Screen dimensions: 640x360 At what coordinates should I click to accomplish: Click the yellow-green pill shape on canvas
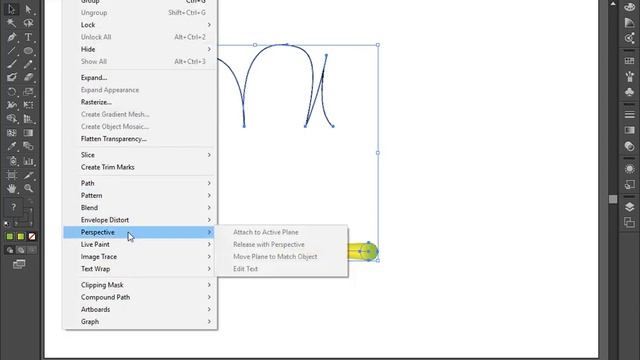pos(363,251)
